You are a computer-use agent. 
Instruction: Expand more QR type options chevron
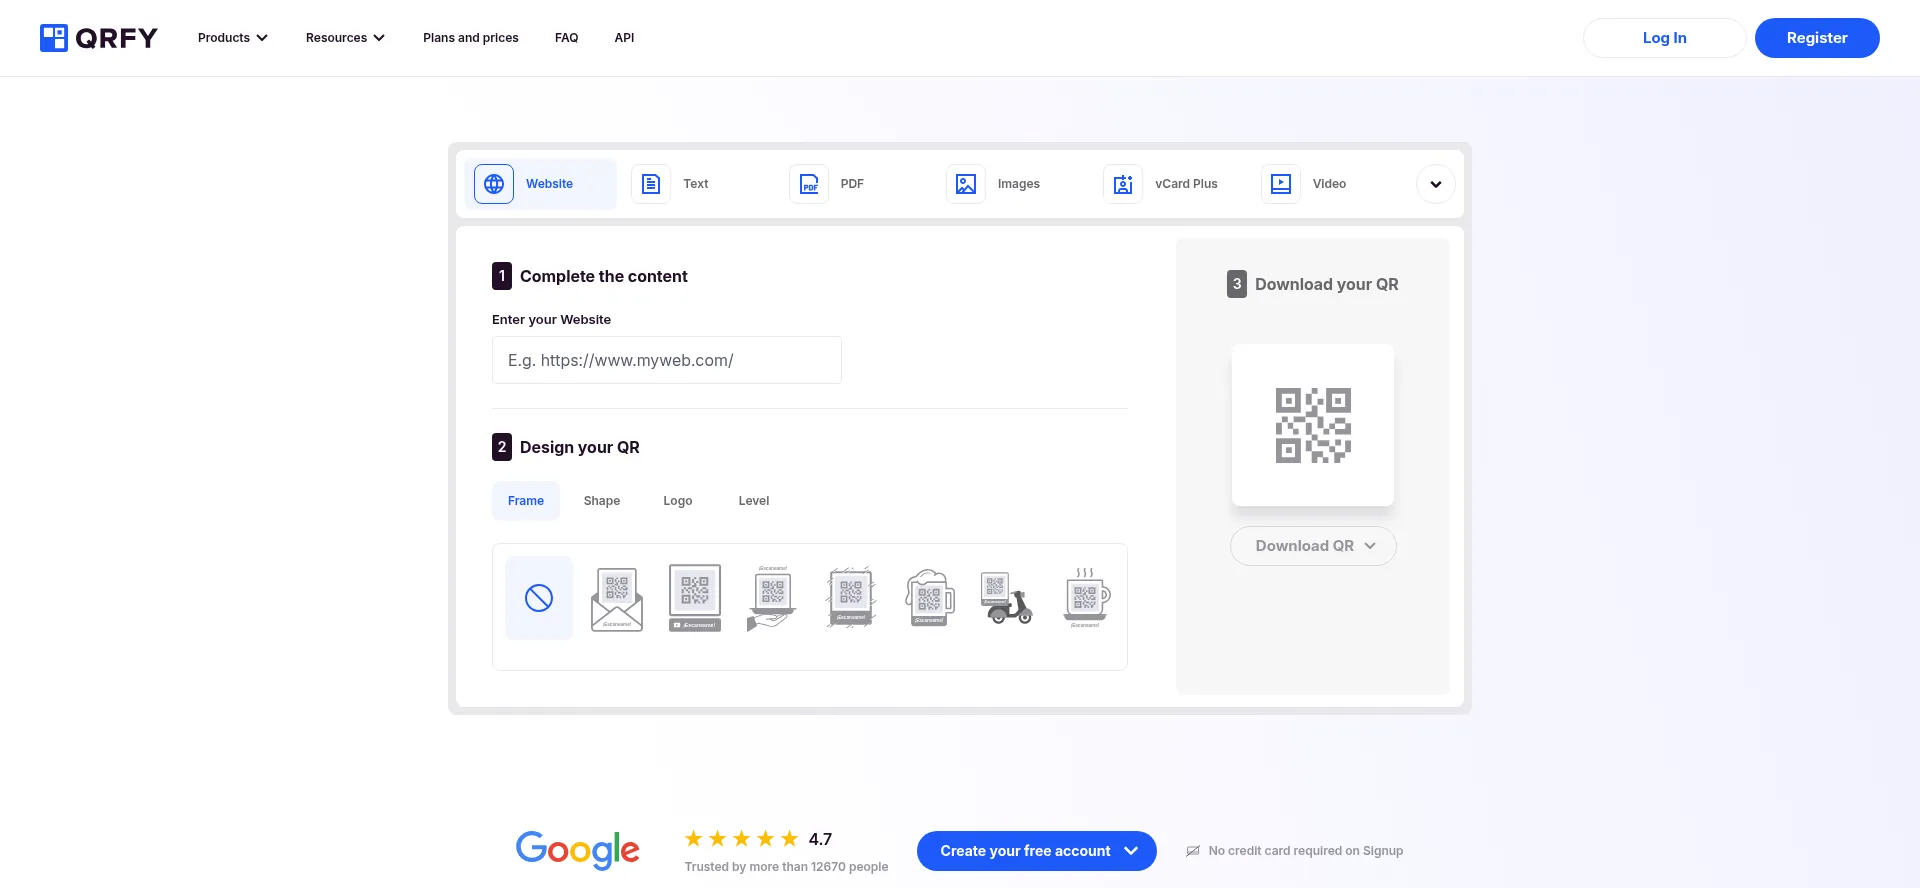(1436, 184)
